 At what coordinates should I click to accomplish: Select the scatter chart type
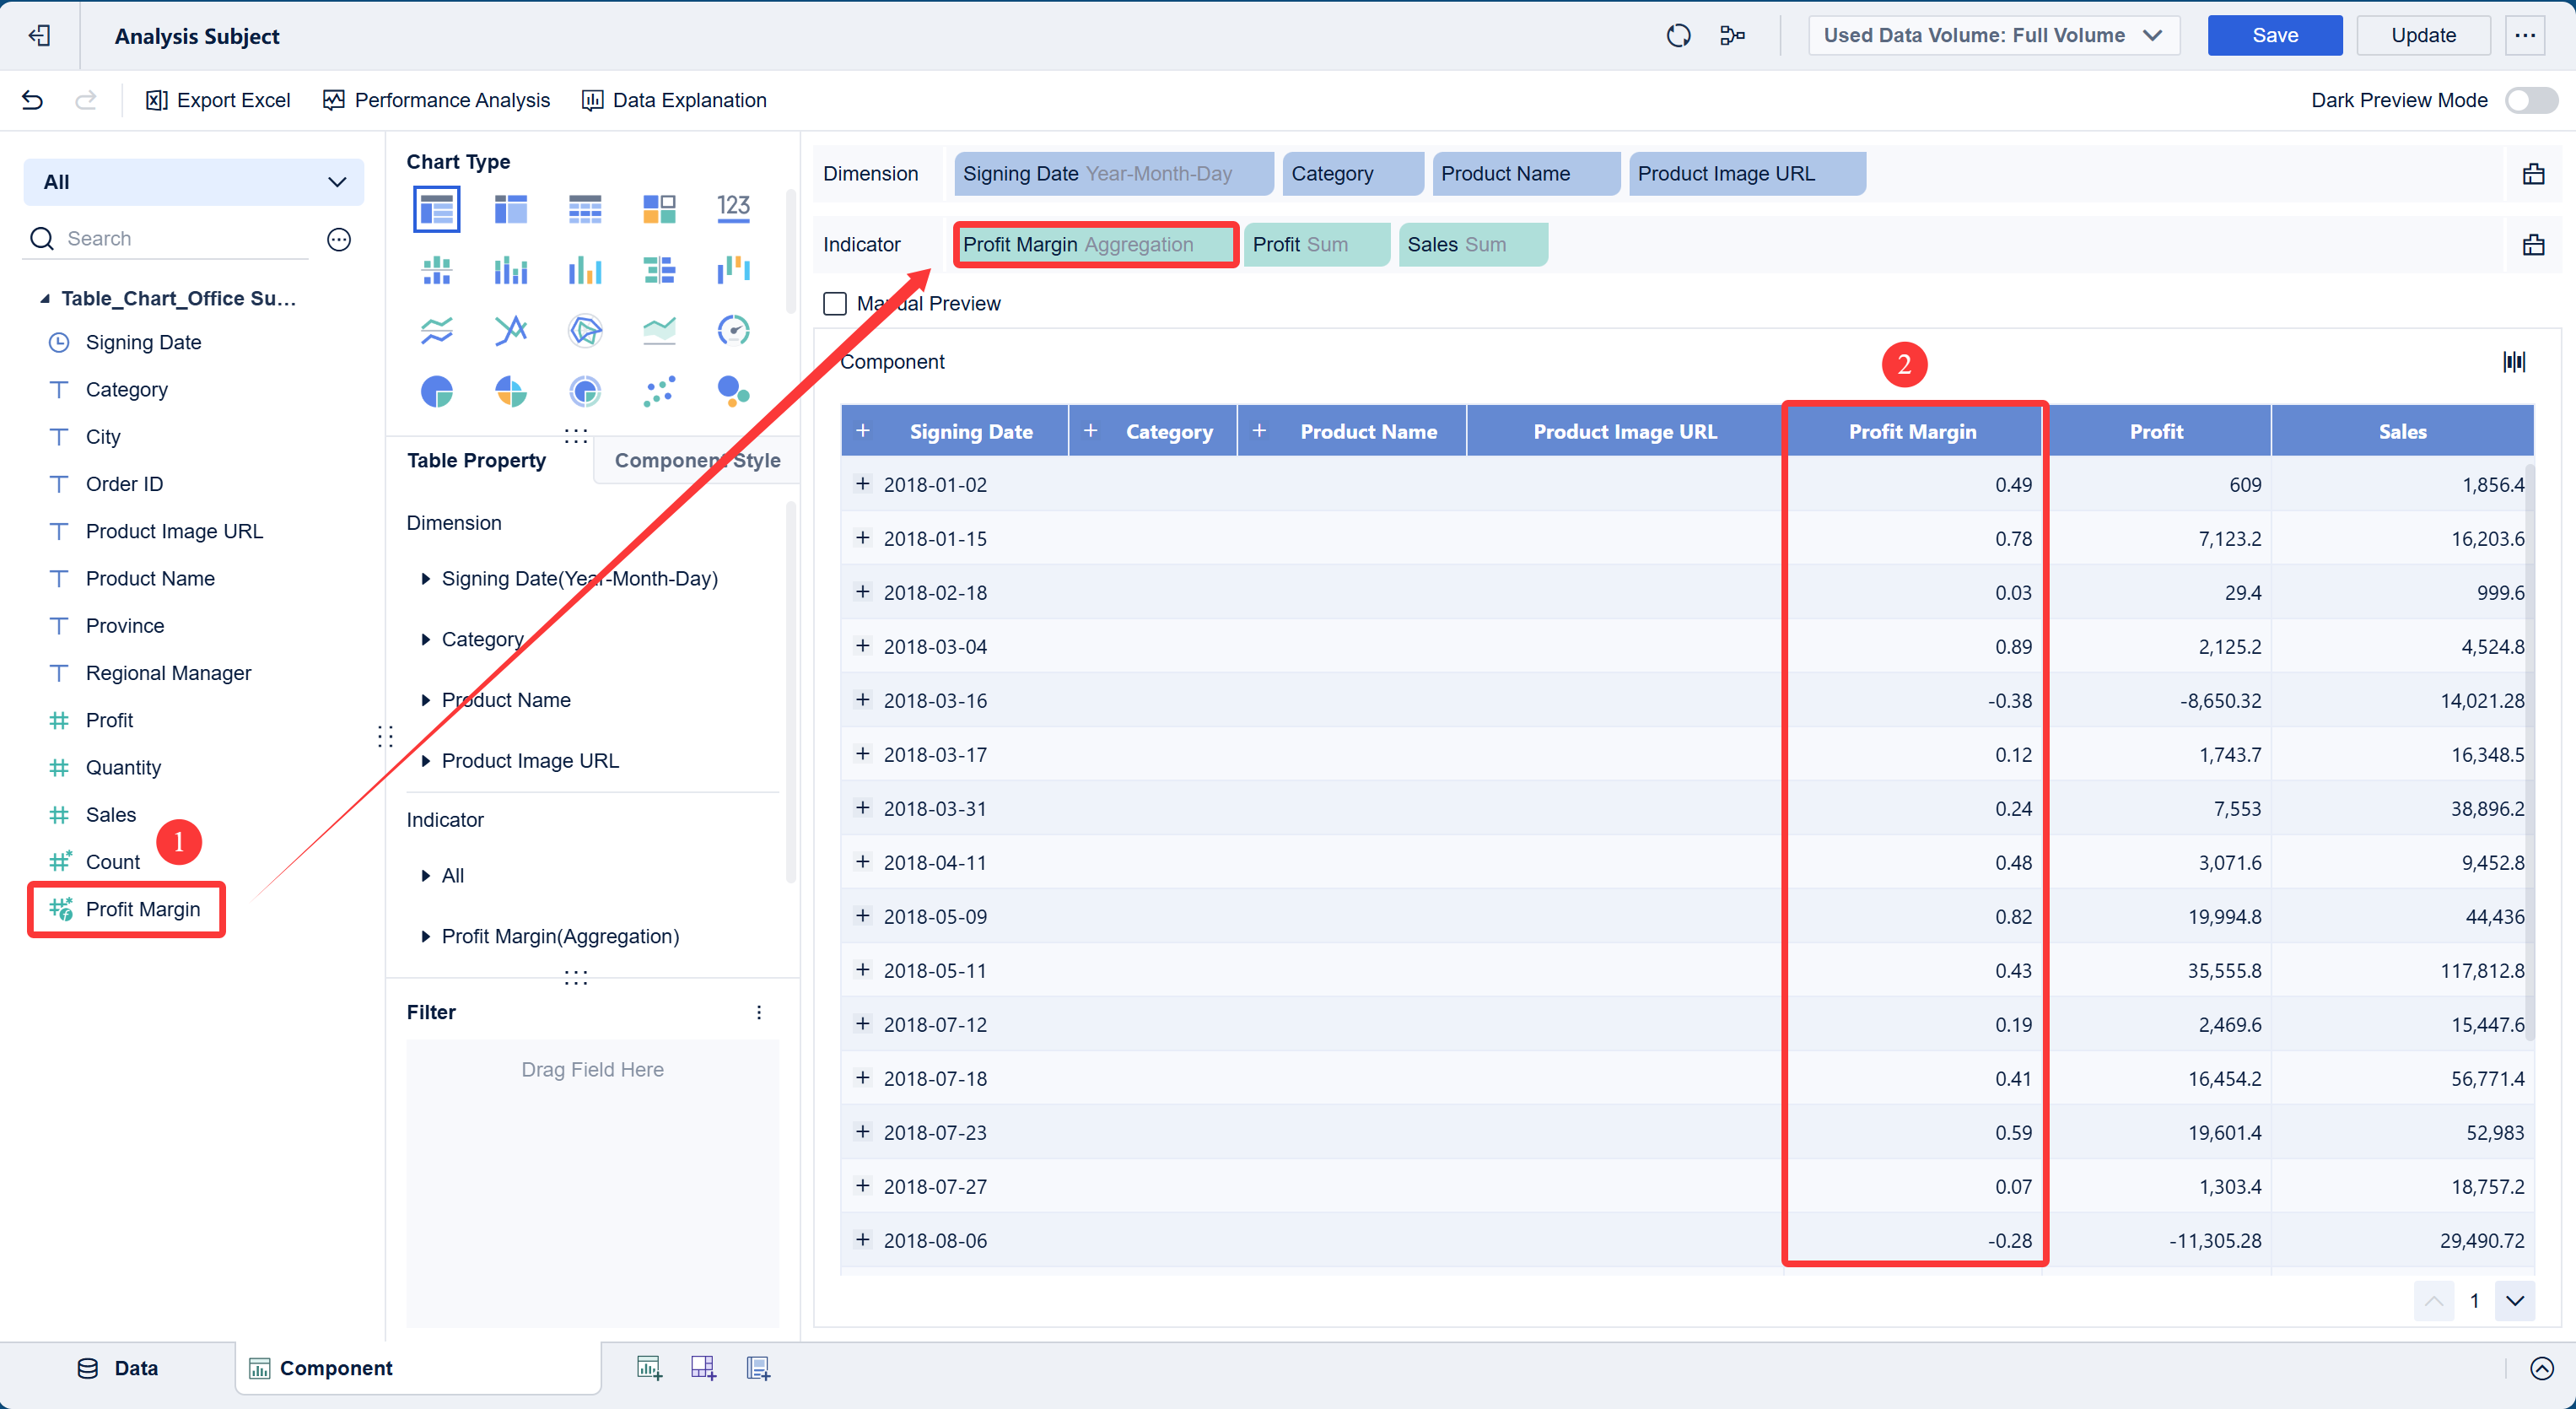[659, 391]
